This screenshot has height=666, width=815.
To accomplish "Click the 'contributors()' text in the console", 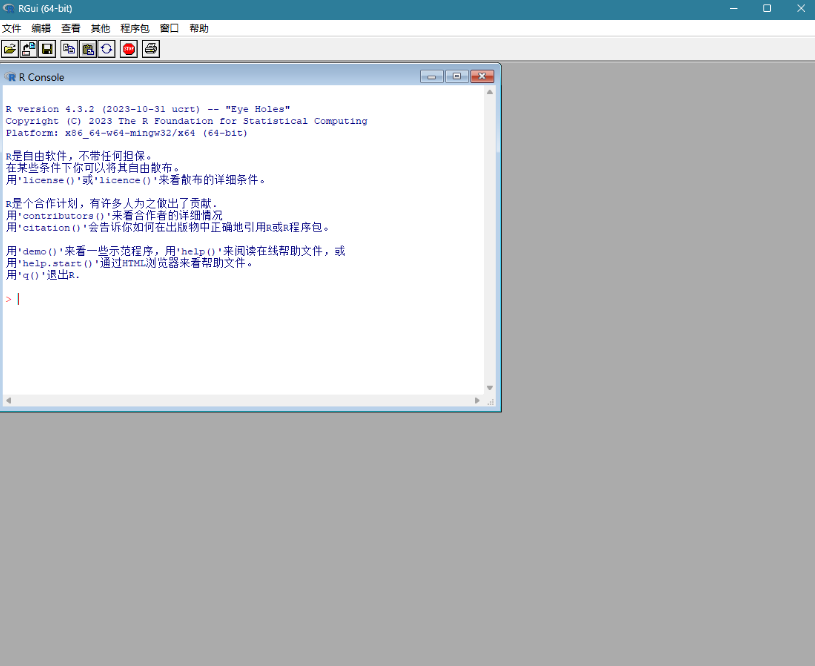I will [x=64, y=216].
